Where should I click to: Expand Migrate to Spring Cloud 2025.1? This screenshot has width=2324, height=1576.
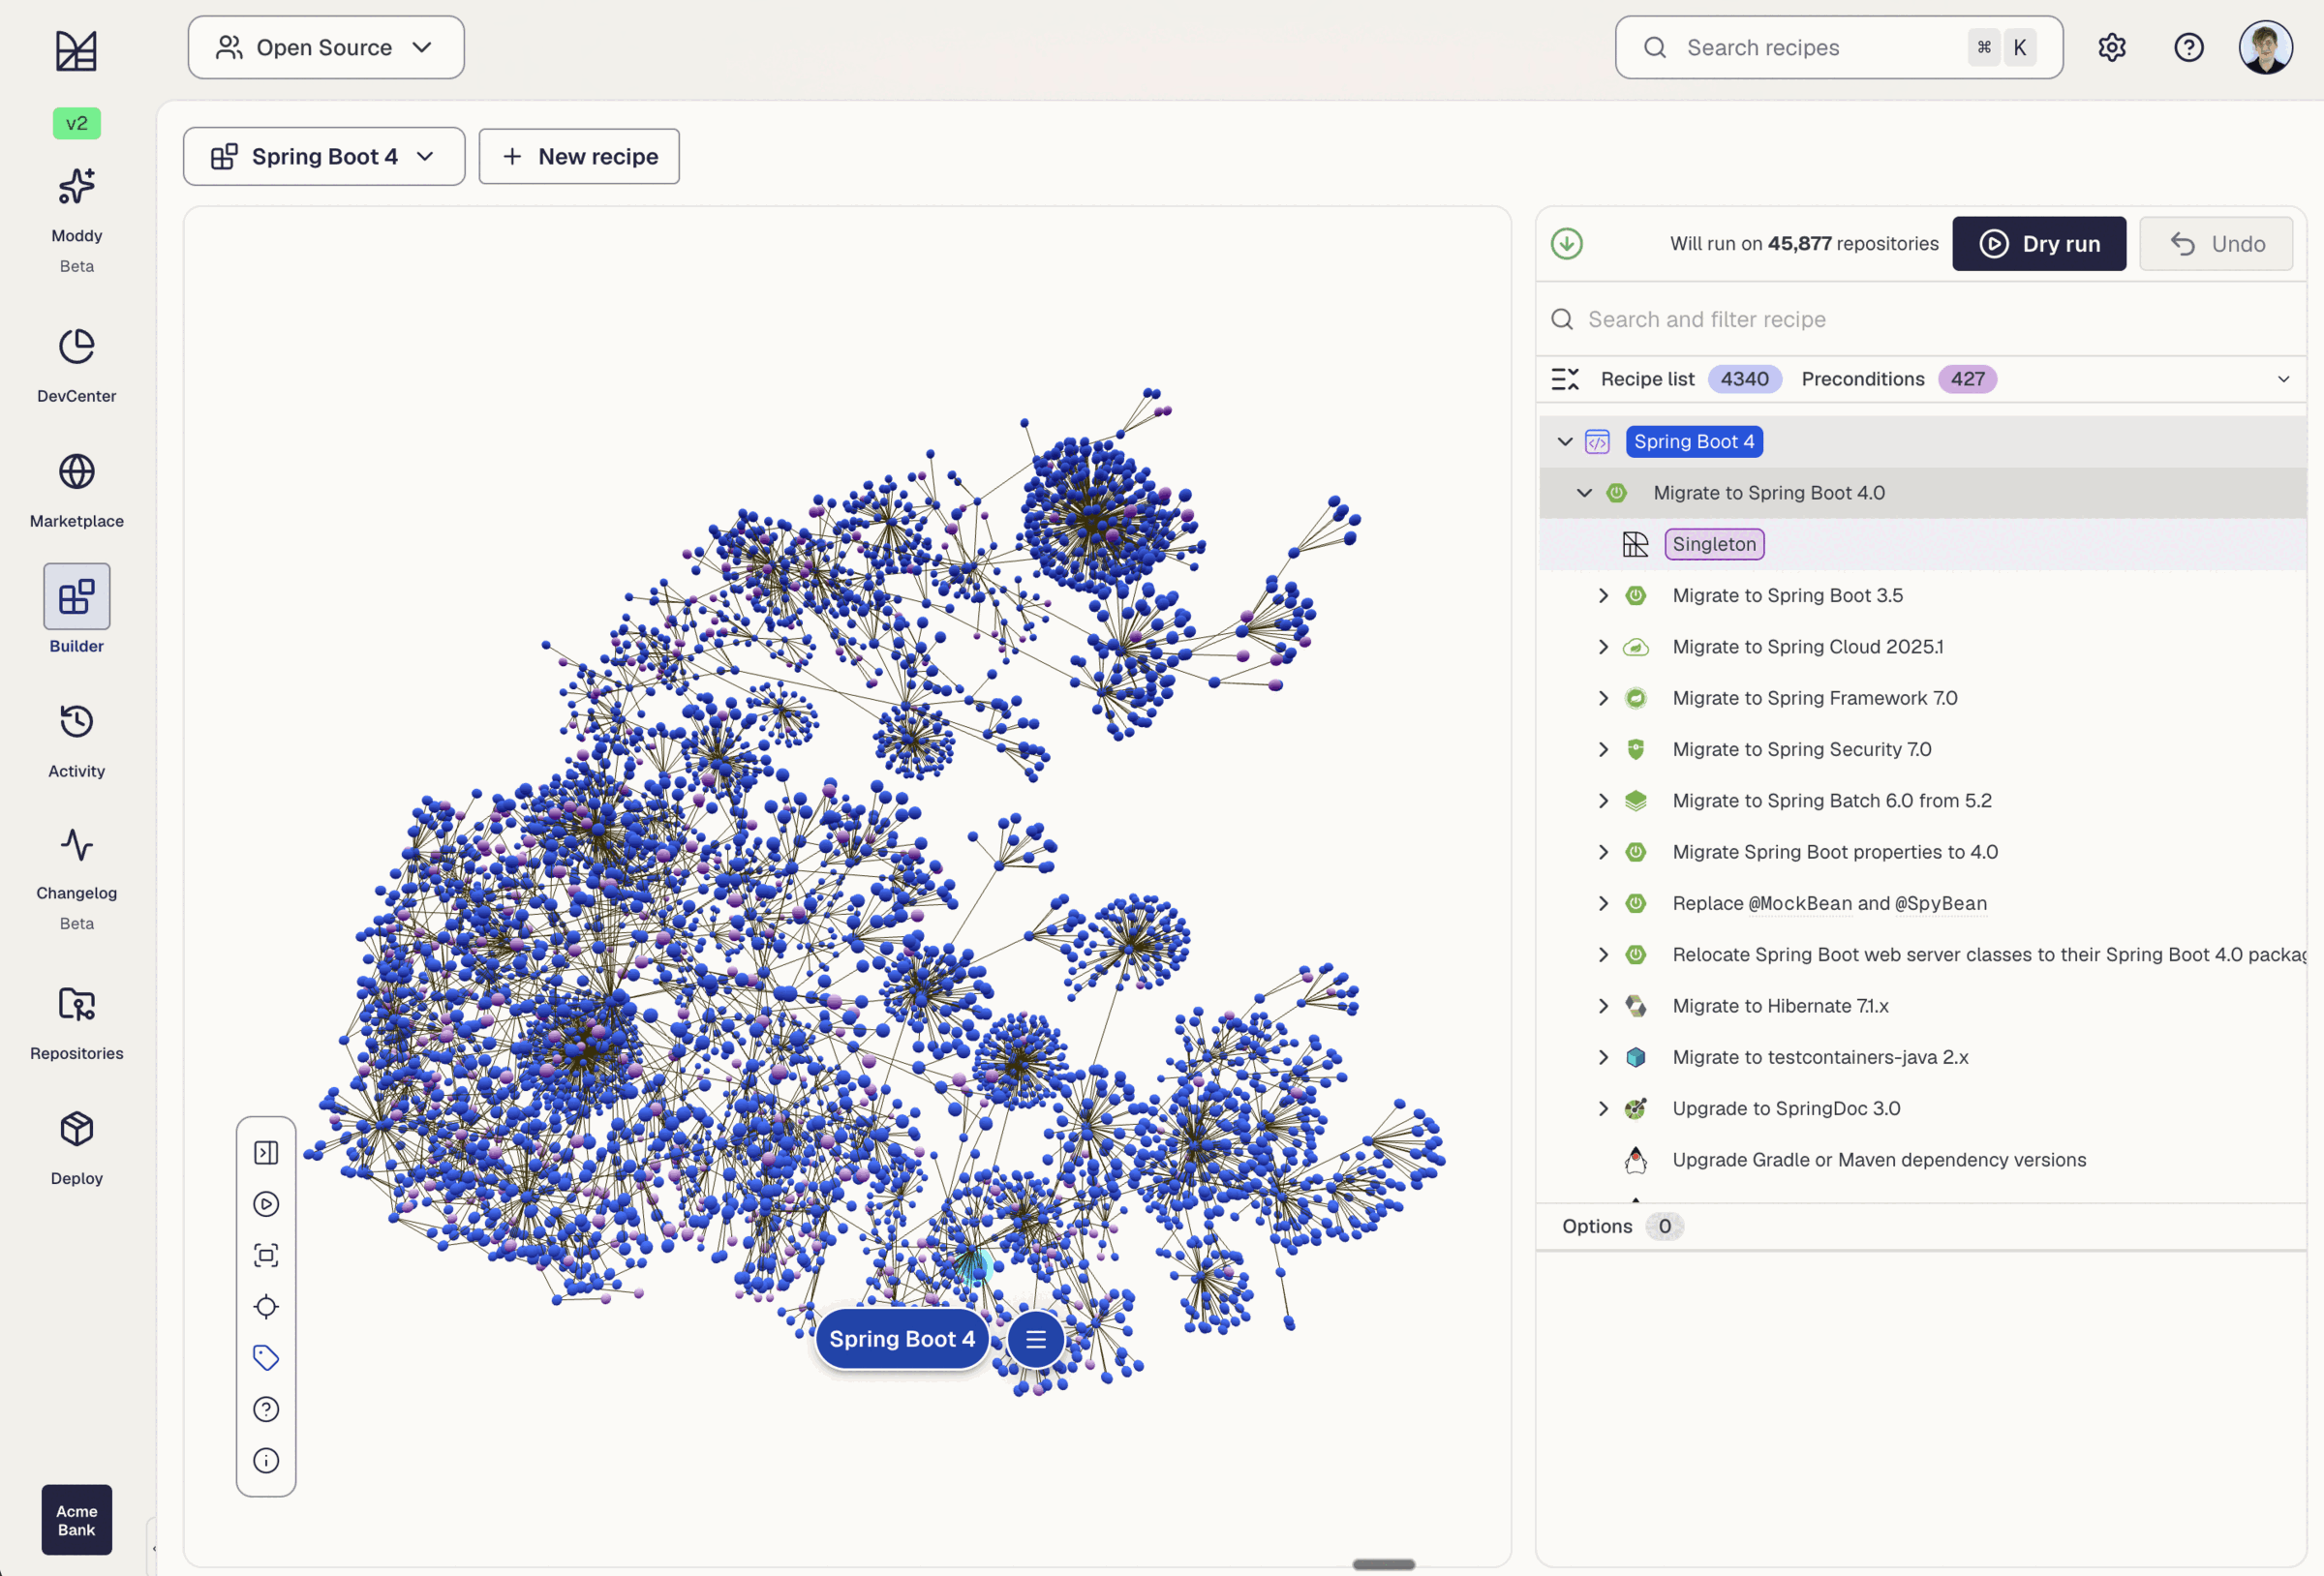click(1603, 647)
